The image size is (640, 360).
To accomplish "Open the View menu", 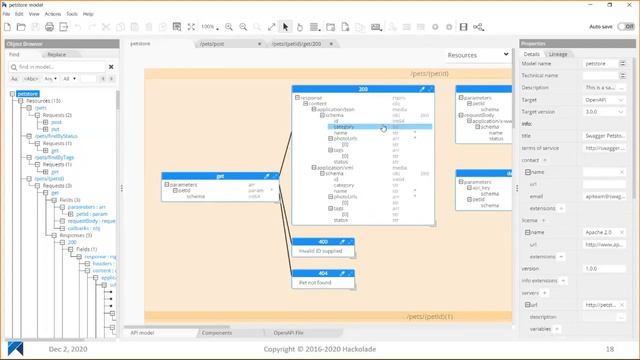I will click(34, 14).
